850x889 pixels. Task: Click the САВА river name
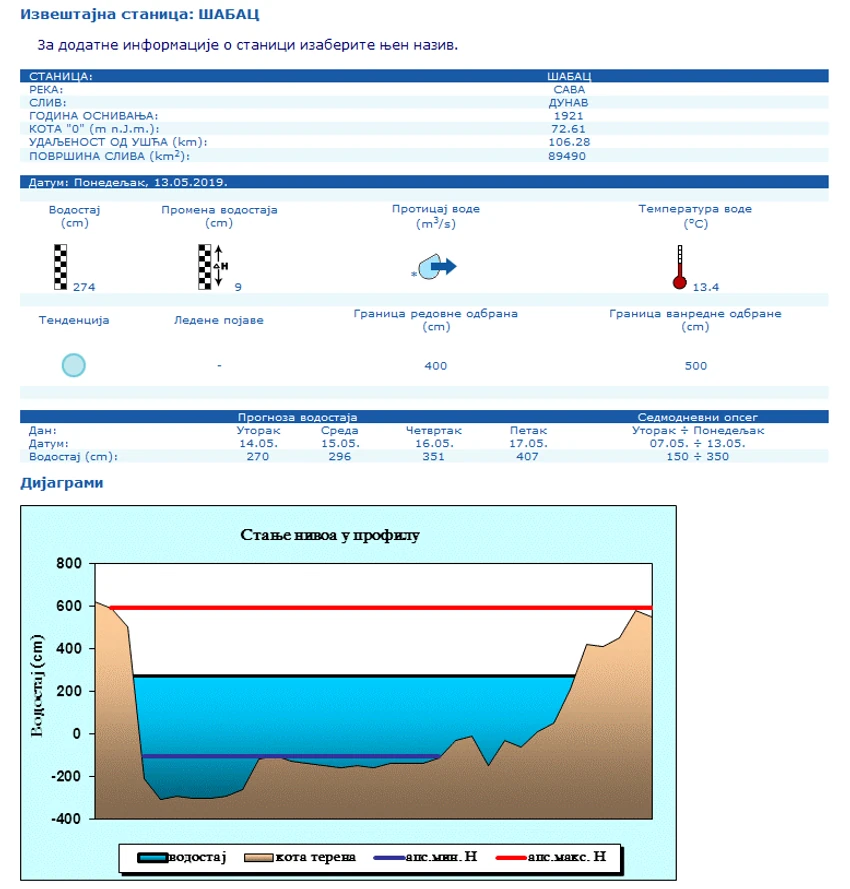point(569,90)
